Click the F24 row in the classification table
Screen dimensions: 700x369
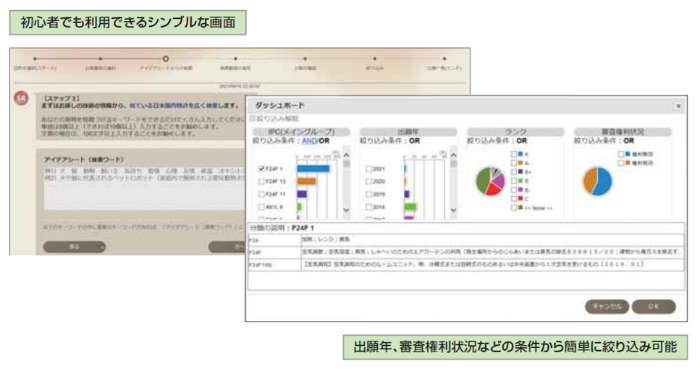tap(466, 240)
